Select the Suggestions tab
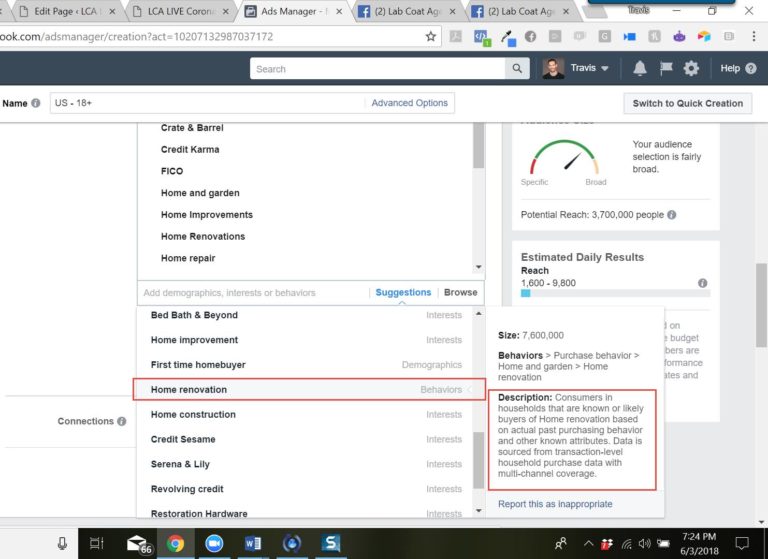This screenshot has width=768, height=559. (x=403, y=292)
